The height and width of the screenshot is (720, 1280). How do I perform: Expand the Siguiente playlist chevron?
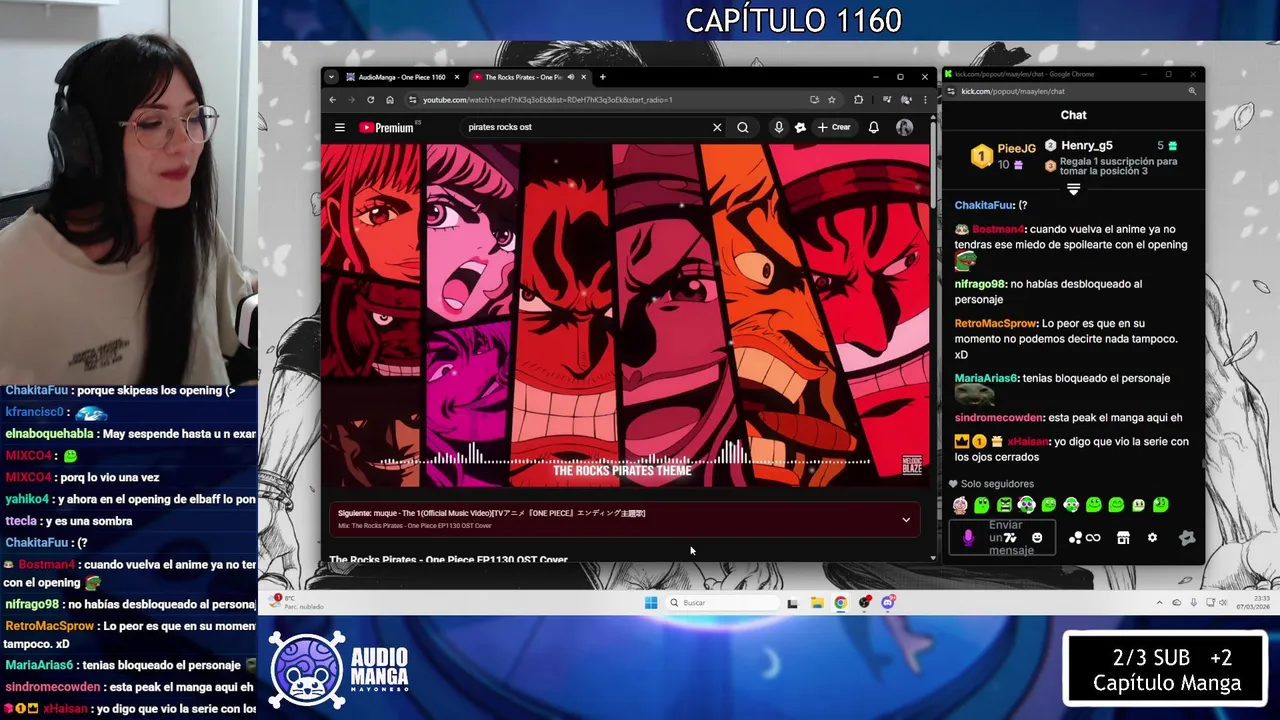point(906,519)
